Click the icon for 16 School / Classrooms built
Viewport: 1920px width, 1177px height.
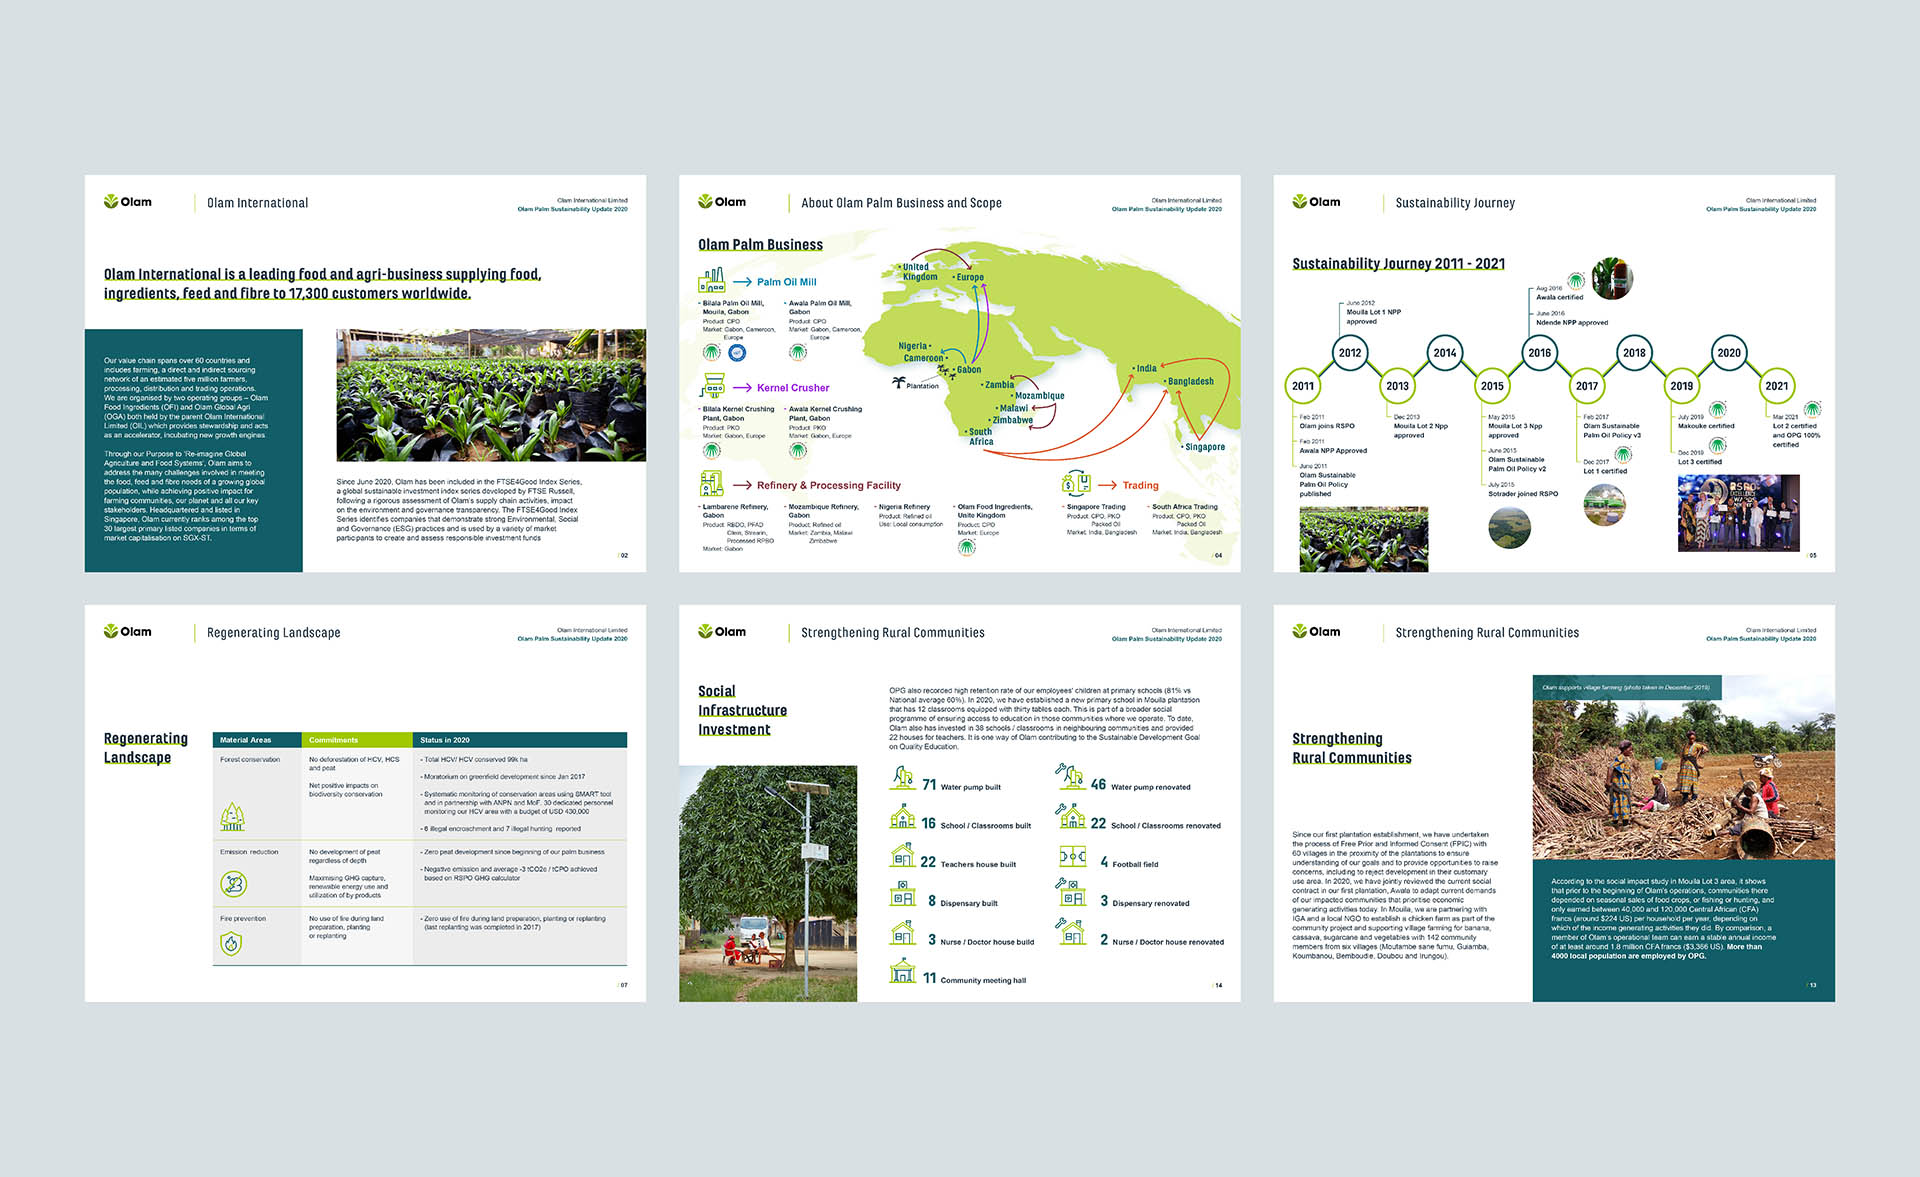(x=903, y=817)
